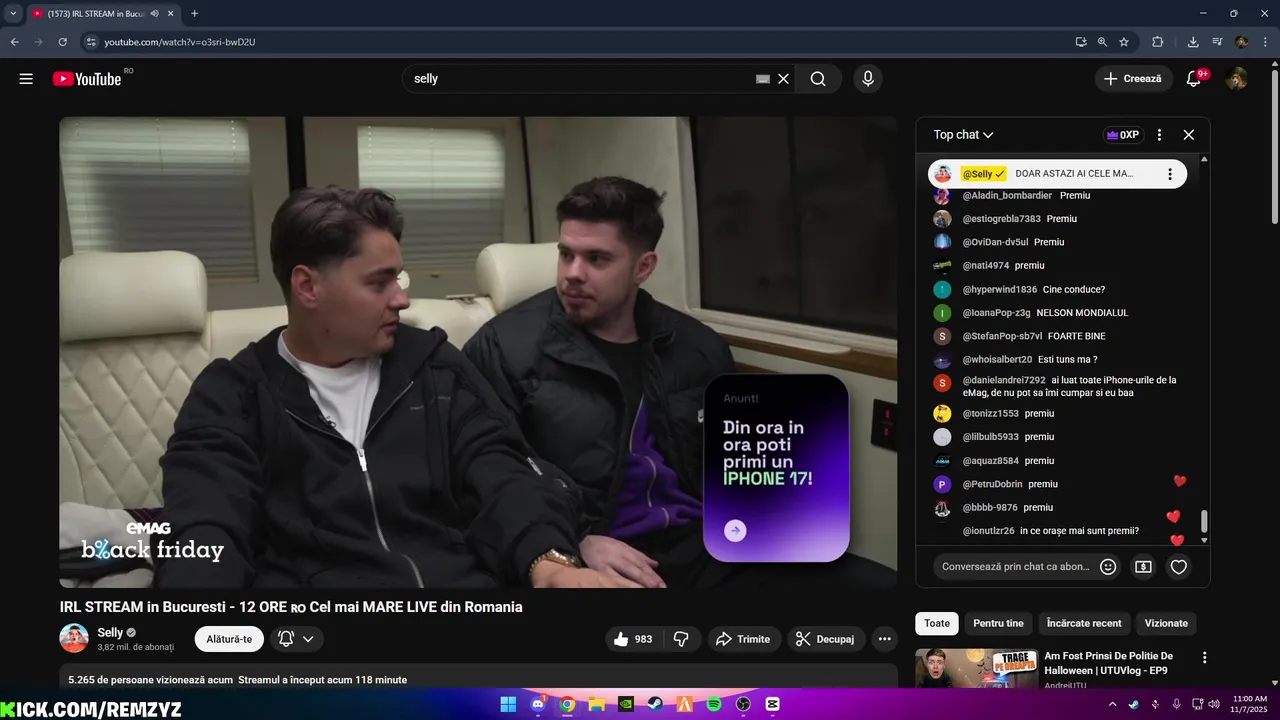The height and width of the screenshot is (720, 1280).
Task: Open Chrome three-dot menu
Action: (1264, 42)
